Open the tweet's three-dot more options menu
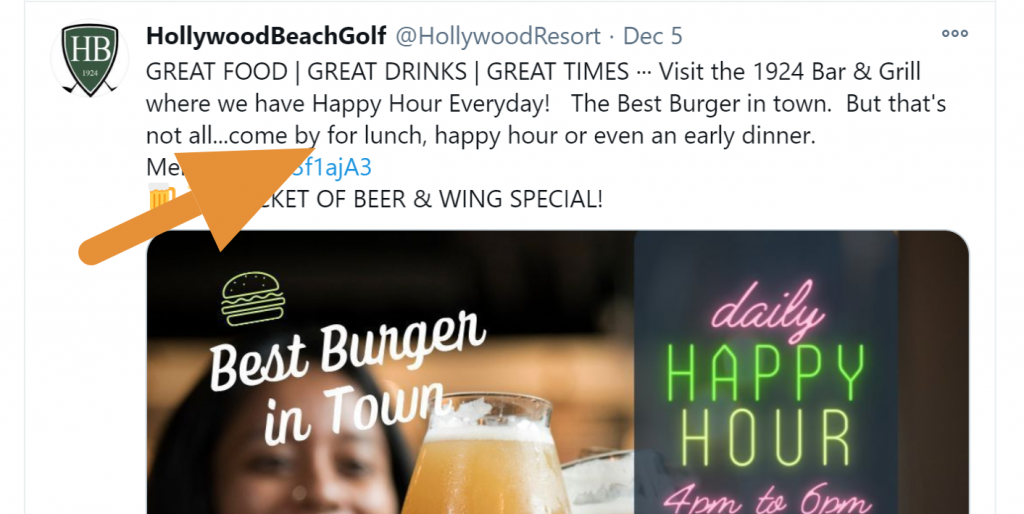The height and width of the screenshot is (514, 1024). (954, 34)
